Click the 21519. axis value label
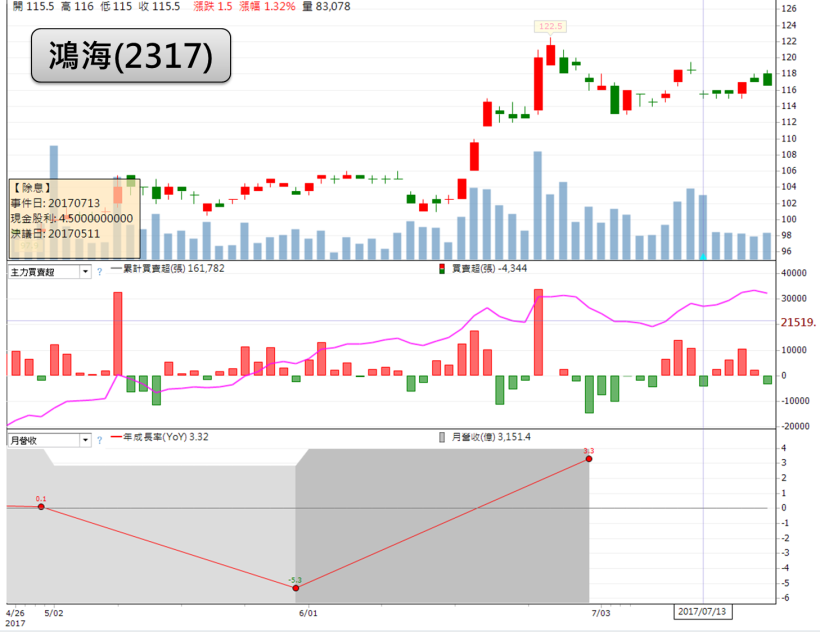This screenshot has width=820, height=632. [799, 323]
